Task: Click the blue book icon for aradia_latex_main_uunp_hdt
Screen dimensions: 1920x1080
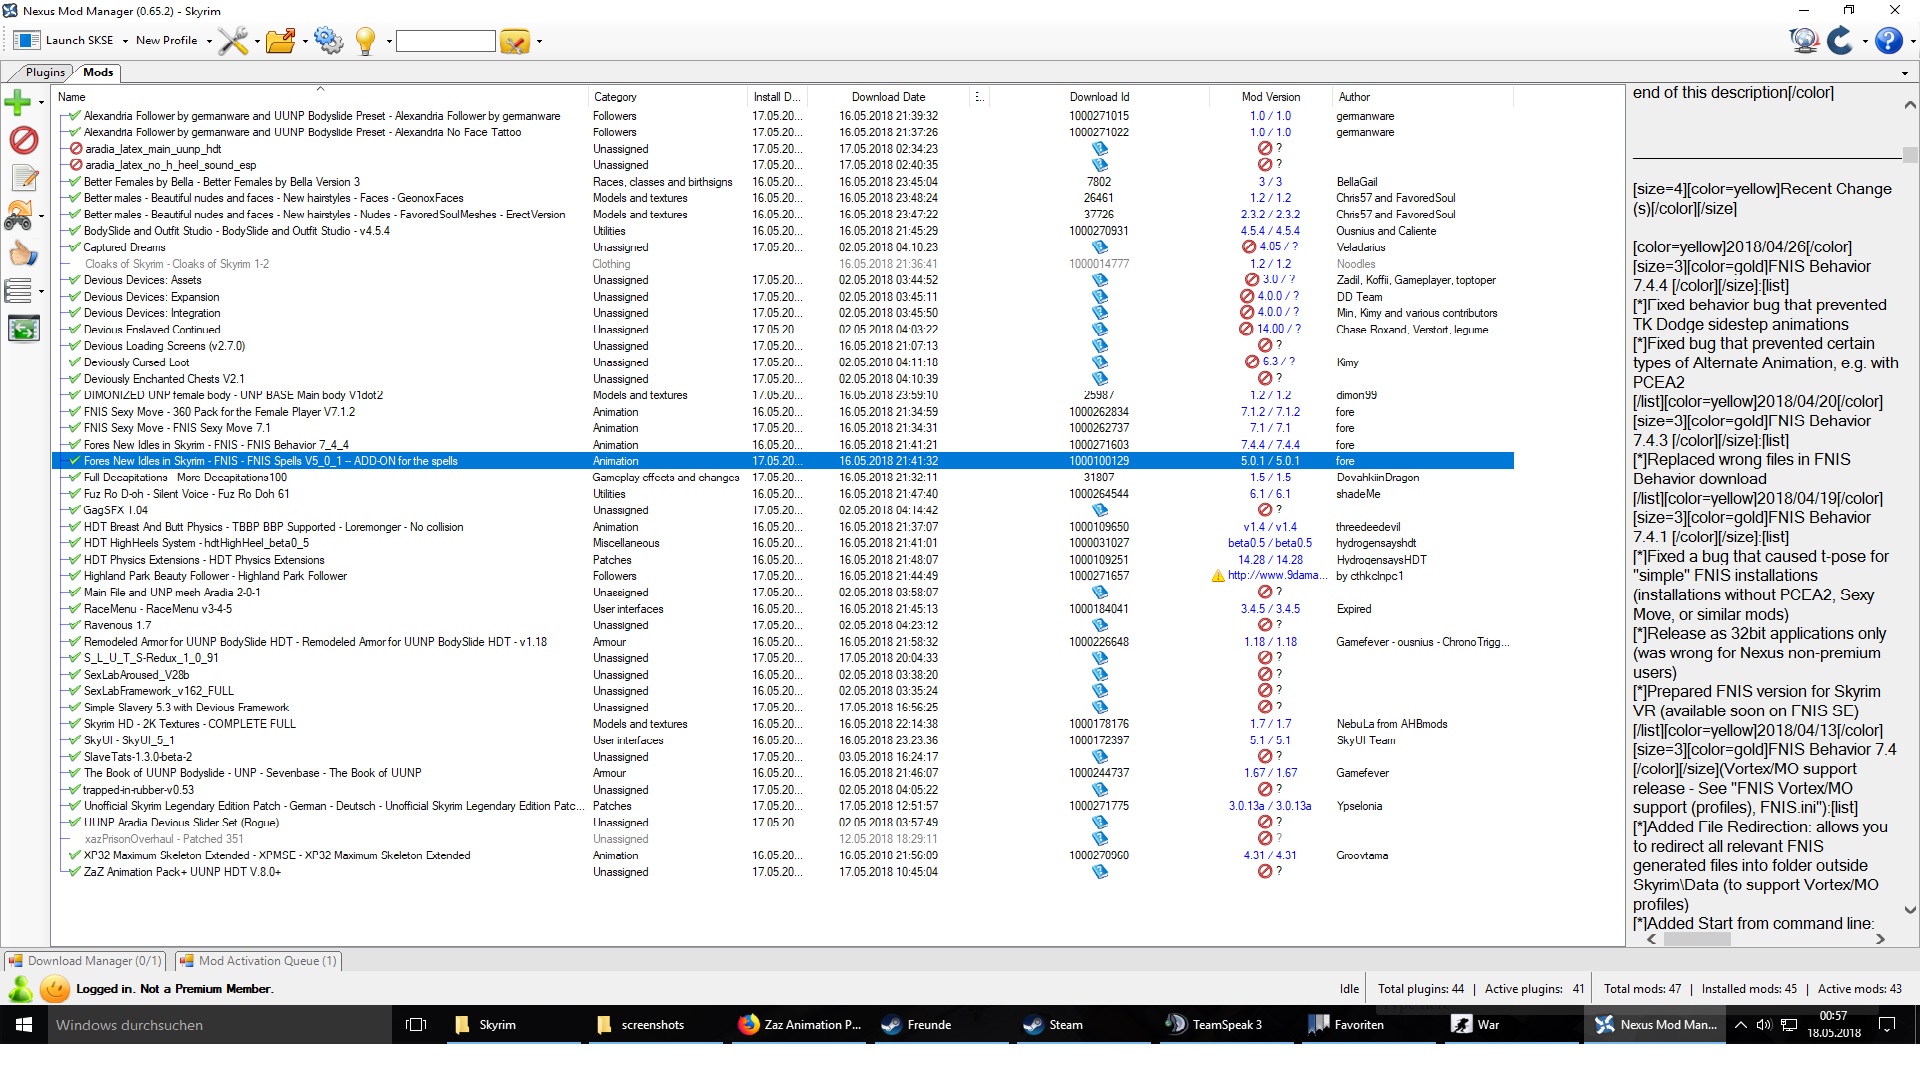Action: point(1099,149)
